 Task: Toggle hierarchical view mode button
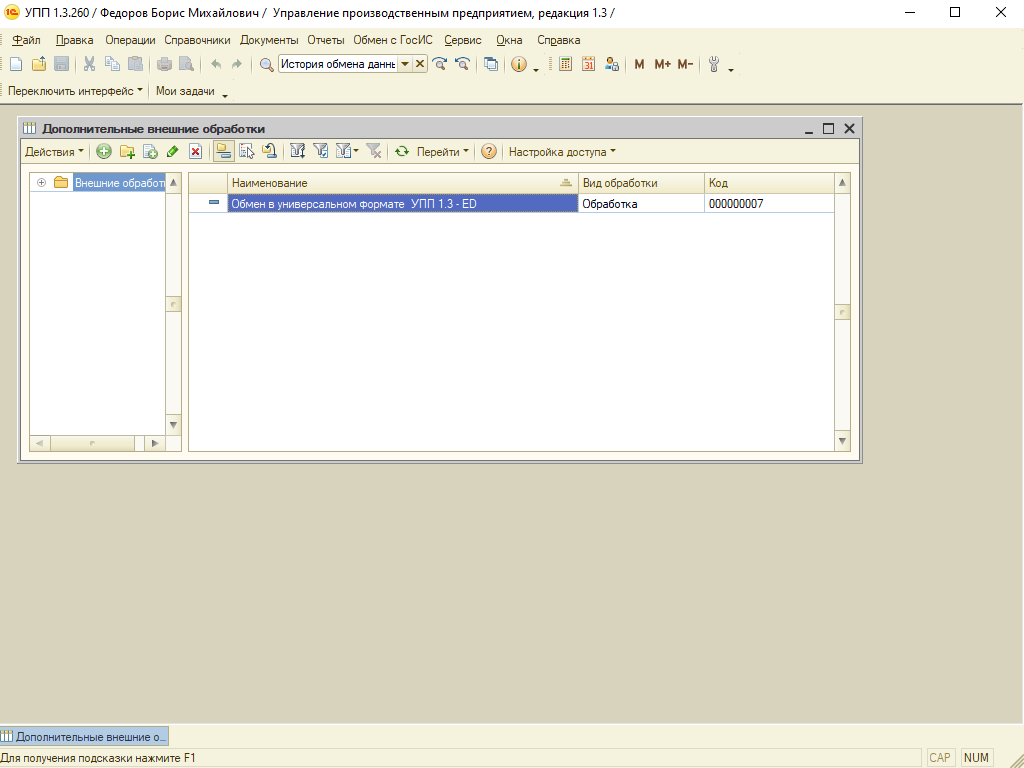[223, 152]
